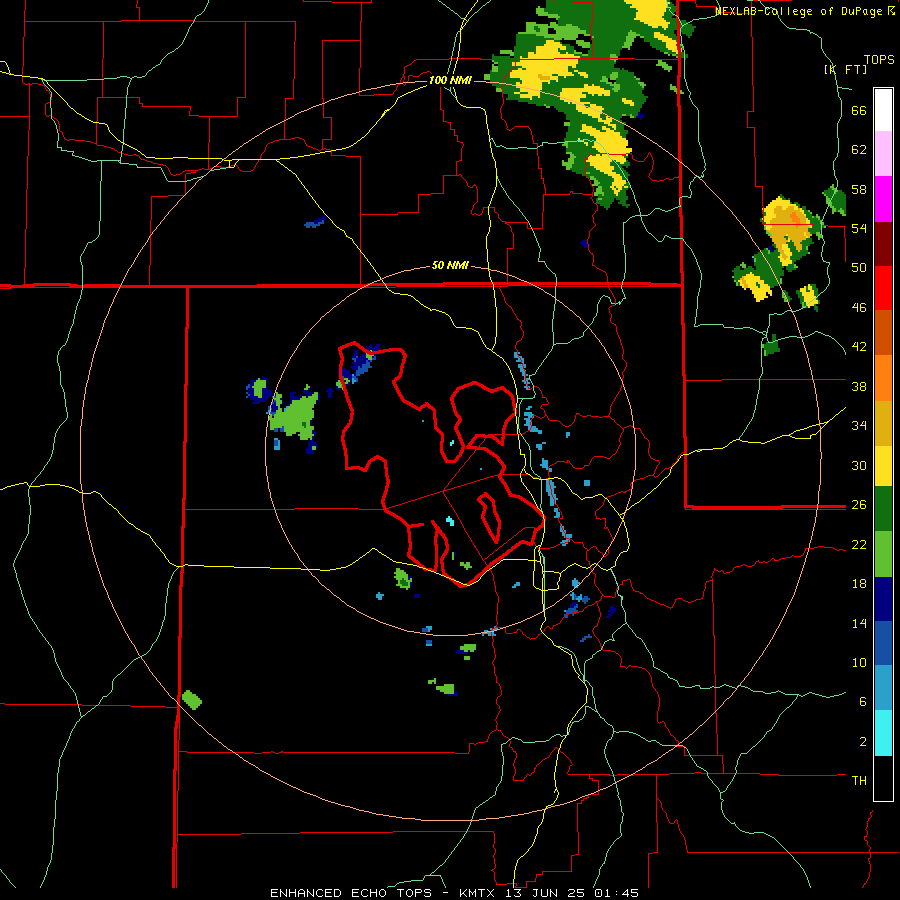Select the "34" legend tick label
The width and height of the screenshot is (900, 900).
coord(859,426)
